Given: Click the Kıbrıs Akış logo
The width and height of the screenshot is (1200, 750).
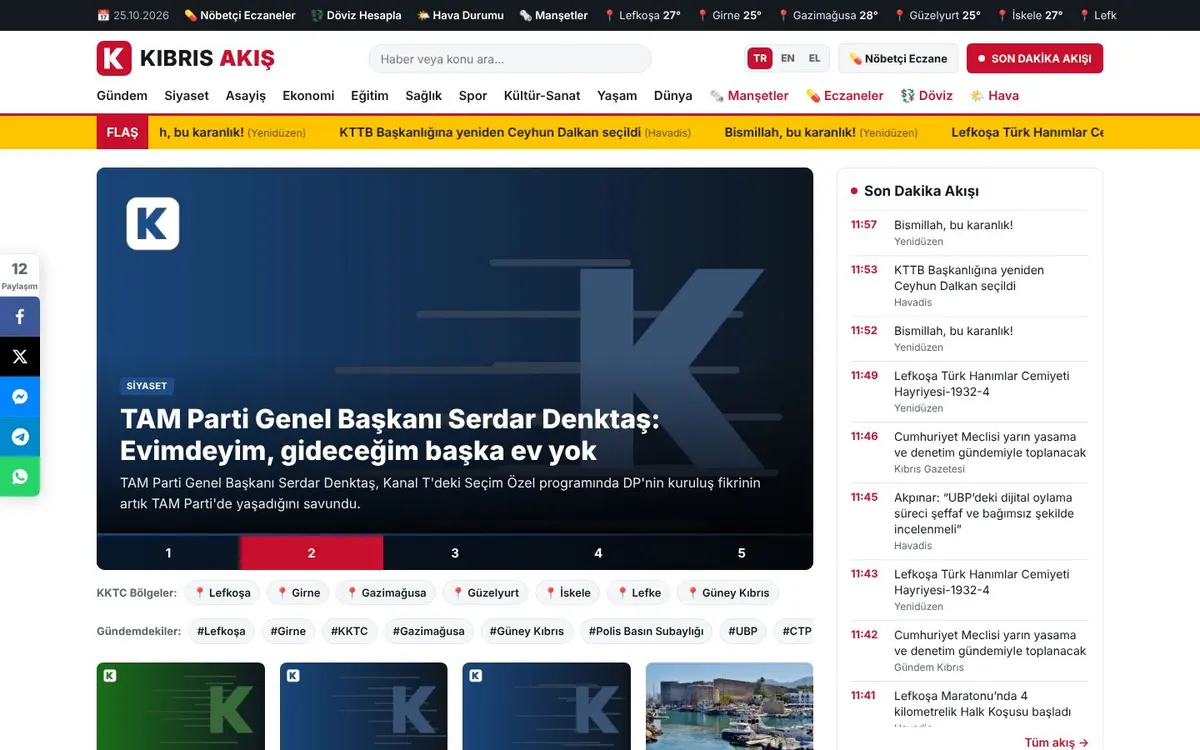Looking at the screenshot, I should [185, 58].
